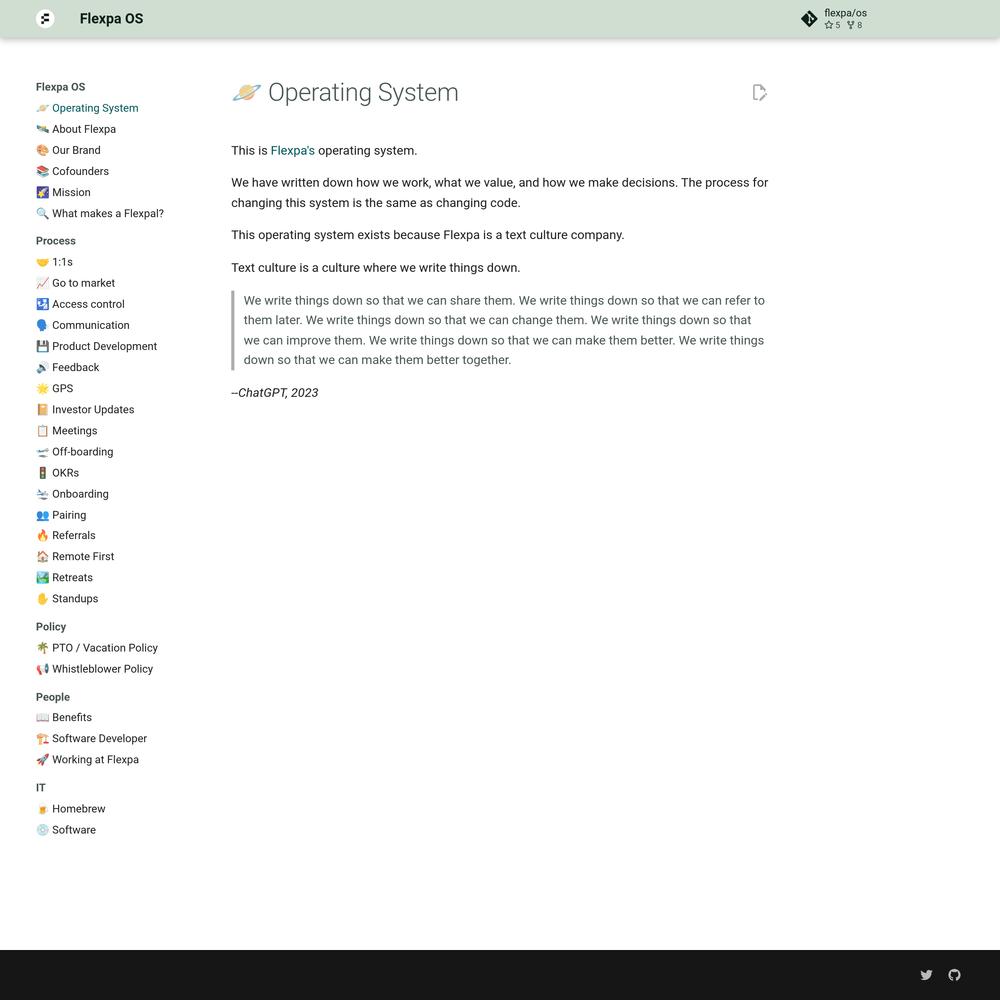The image size is (1000, 1000).
Task: Follow the Flexpa's hyperlink in text
Action: 292,151
